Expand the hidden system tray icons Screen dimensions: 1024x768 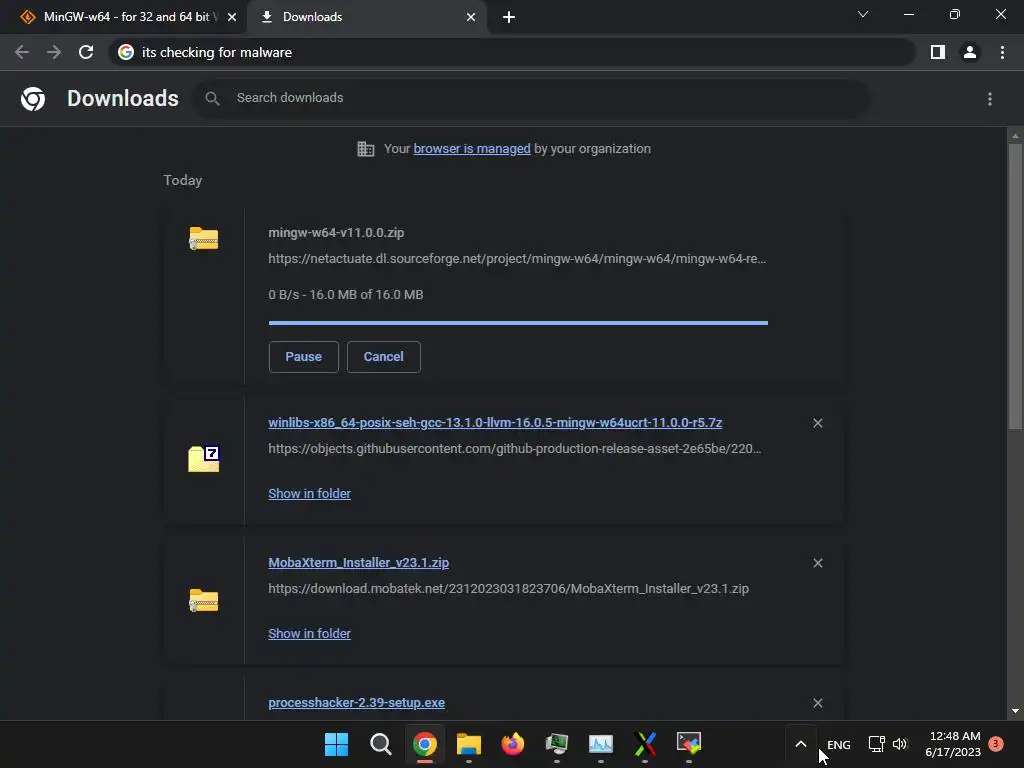coord(801,744)
